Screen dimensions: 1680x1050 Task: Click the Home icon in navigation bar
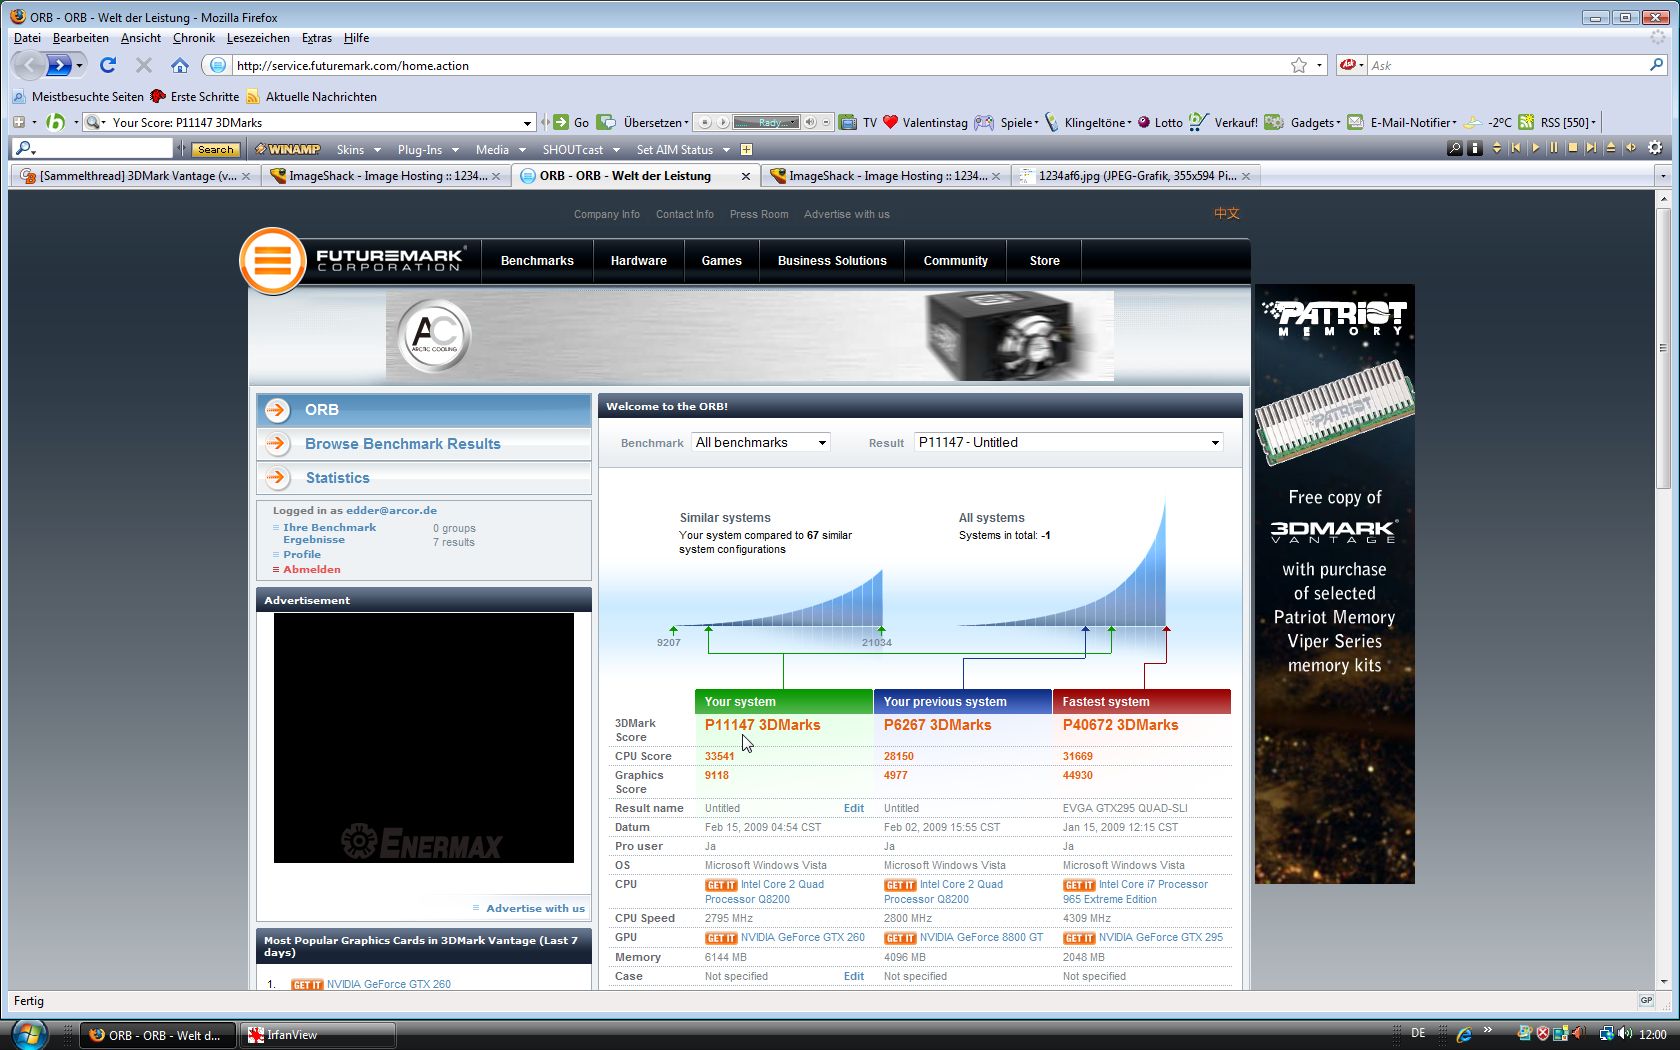click(x=180, y=65)
